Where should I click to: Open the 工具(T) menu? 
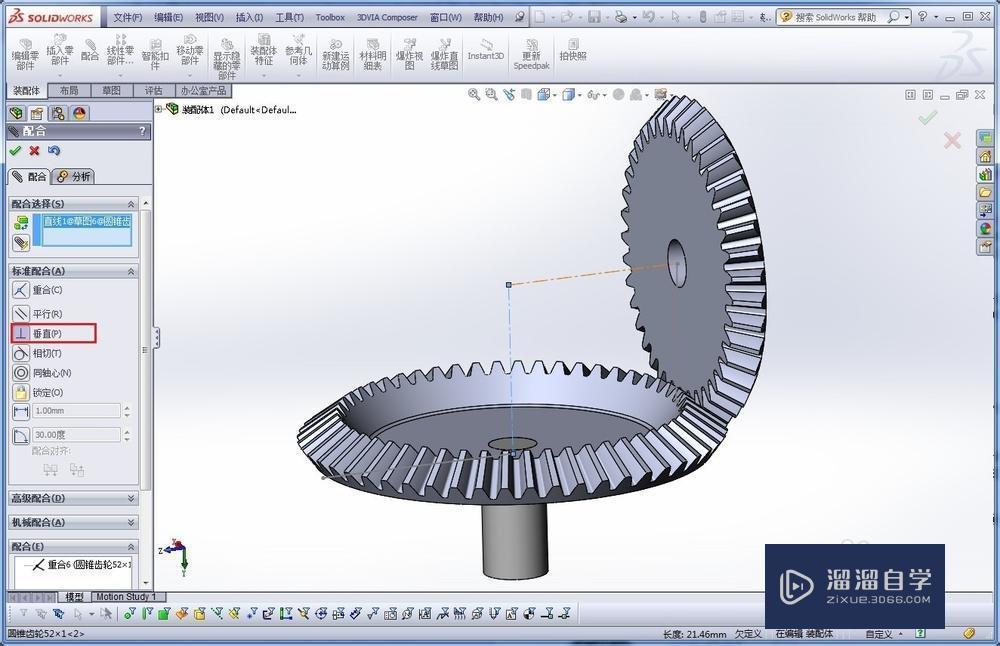click(290, 17)
